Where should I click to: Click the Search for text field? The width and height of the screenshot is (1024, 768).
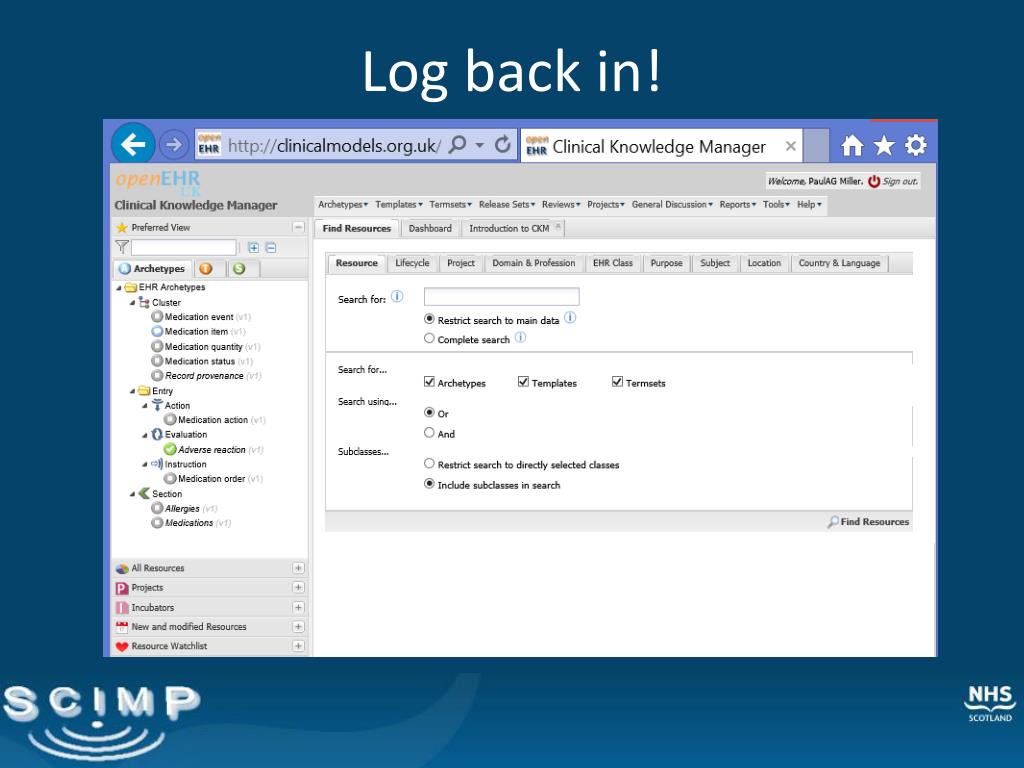[502, 297]
